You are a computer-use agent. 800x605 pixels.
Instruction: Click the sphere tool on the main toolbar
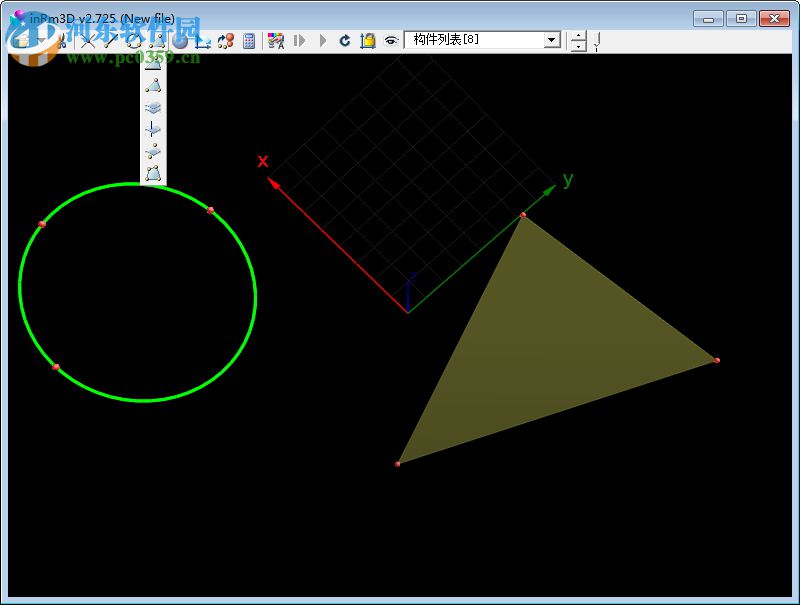(x=180, y=42)
